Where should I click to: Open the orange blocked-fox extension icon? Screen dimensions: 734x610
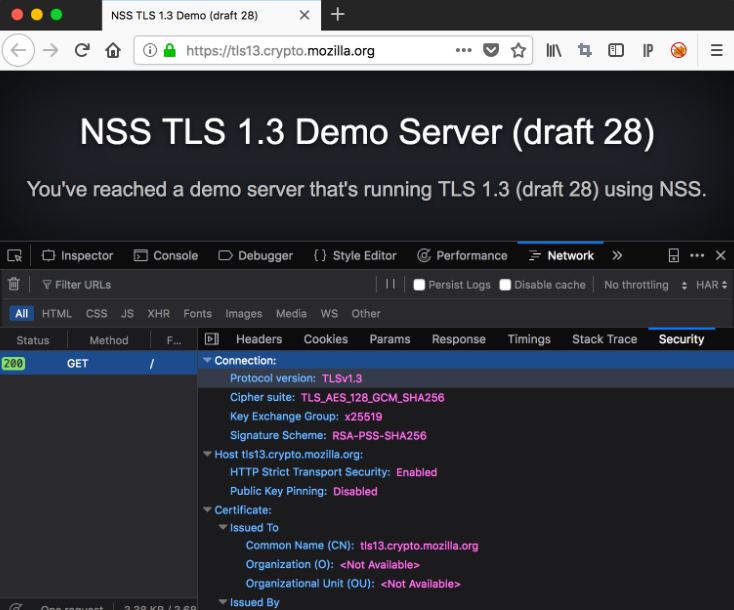[678, 50]
